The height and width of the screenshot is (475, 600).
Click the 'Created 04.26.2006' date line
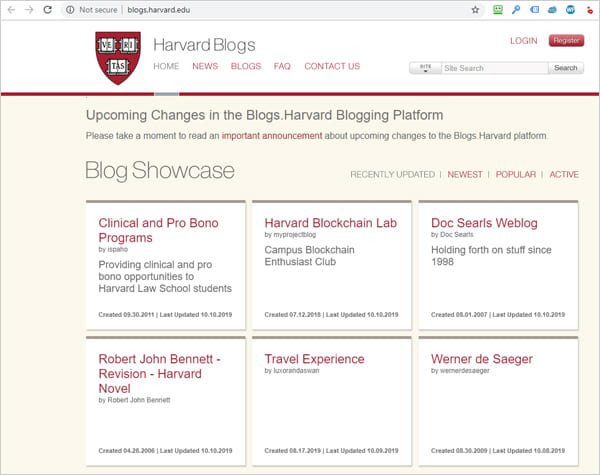coord(165,451)
